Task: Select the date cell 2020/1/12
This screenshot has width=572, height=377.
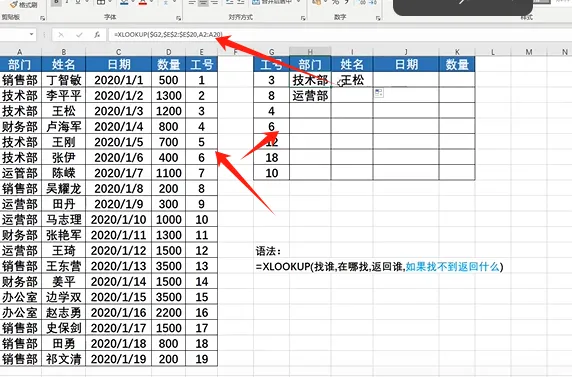Action: coord(119,250)
